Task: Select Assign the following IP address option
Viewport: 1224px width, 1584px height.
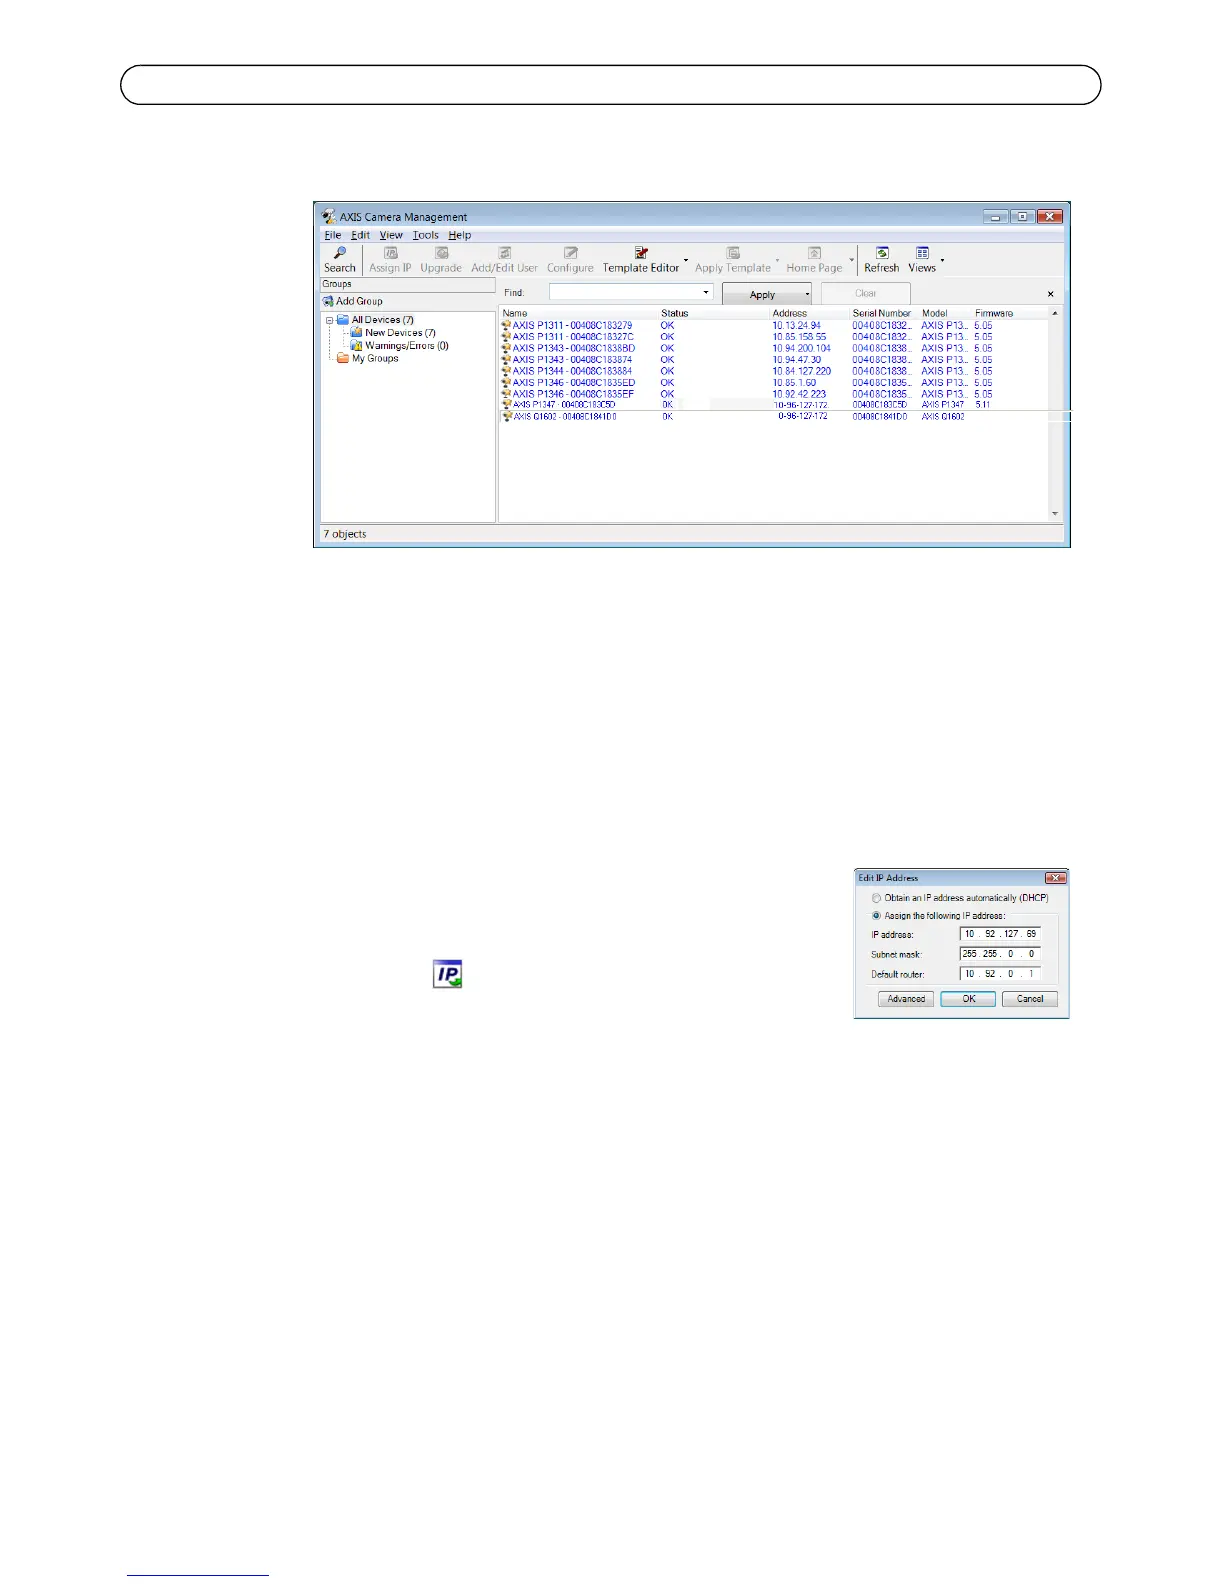Action: [x=877, y=916]
